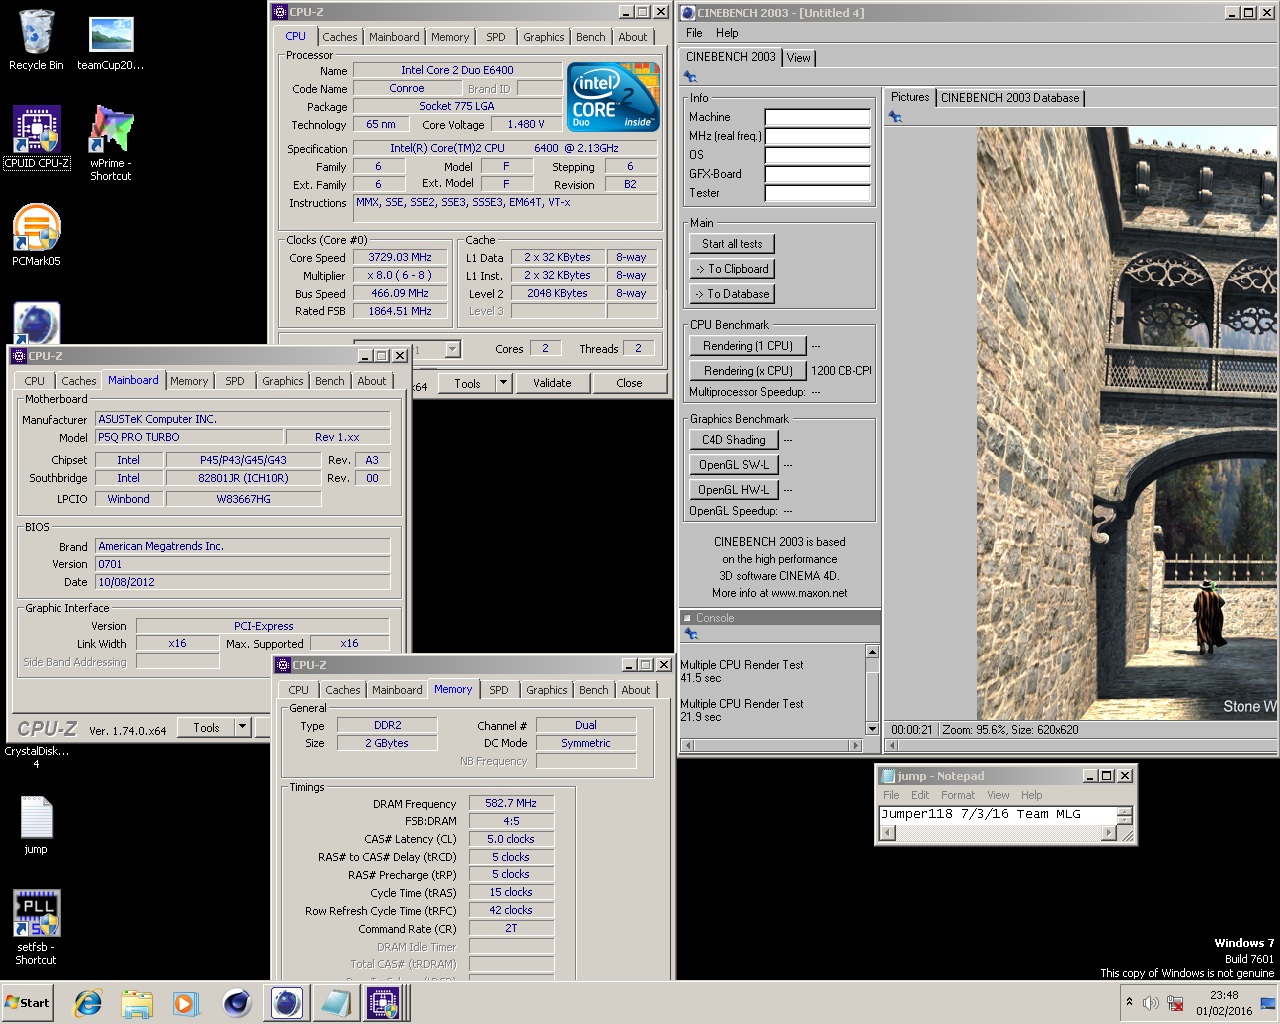Select the SPD tab in Memory CPU-Z window
Viewport: 1280px width, 1024px height.
pyautogui.click(x=499, y=690)
